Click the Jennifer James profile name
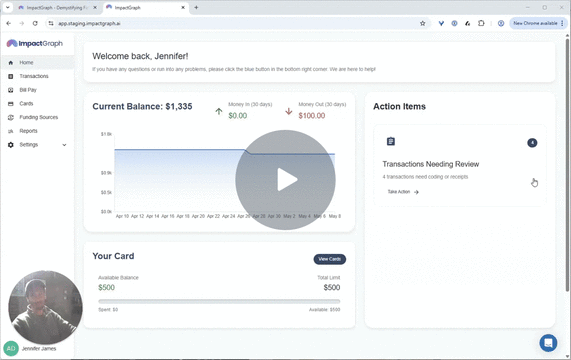The width and height of the screenshot is (571, 360). click(x=39, y=349)
